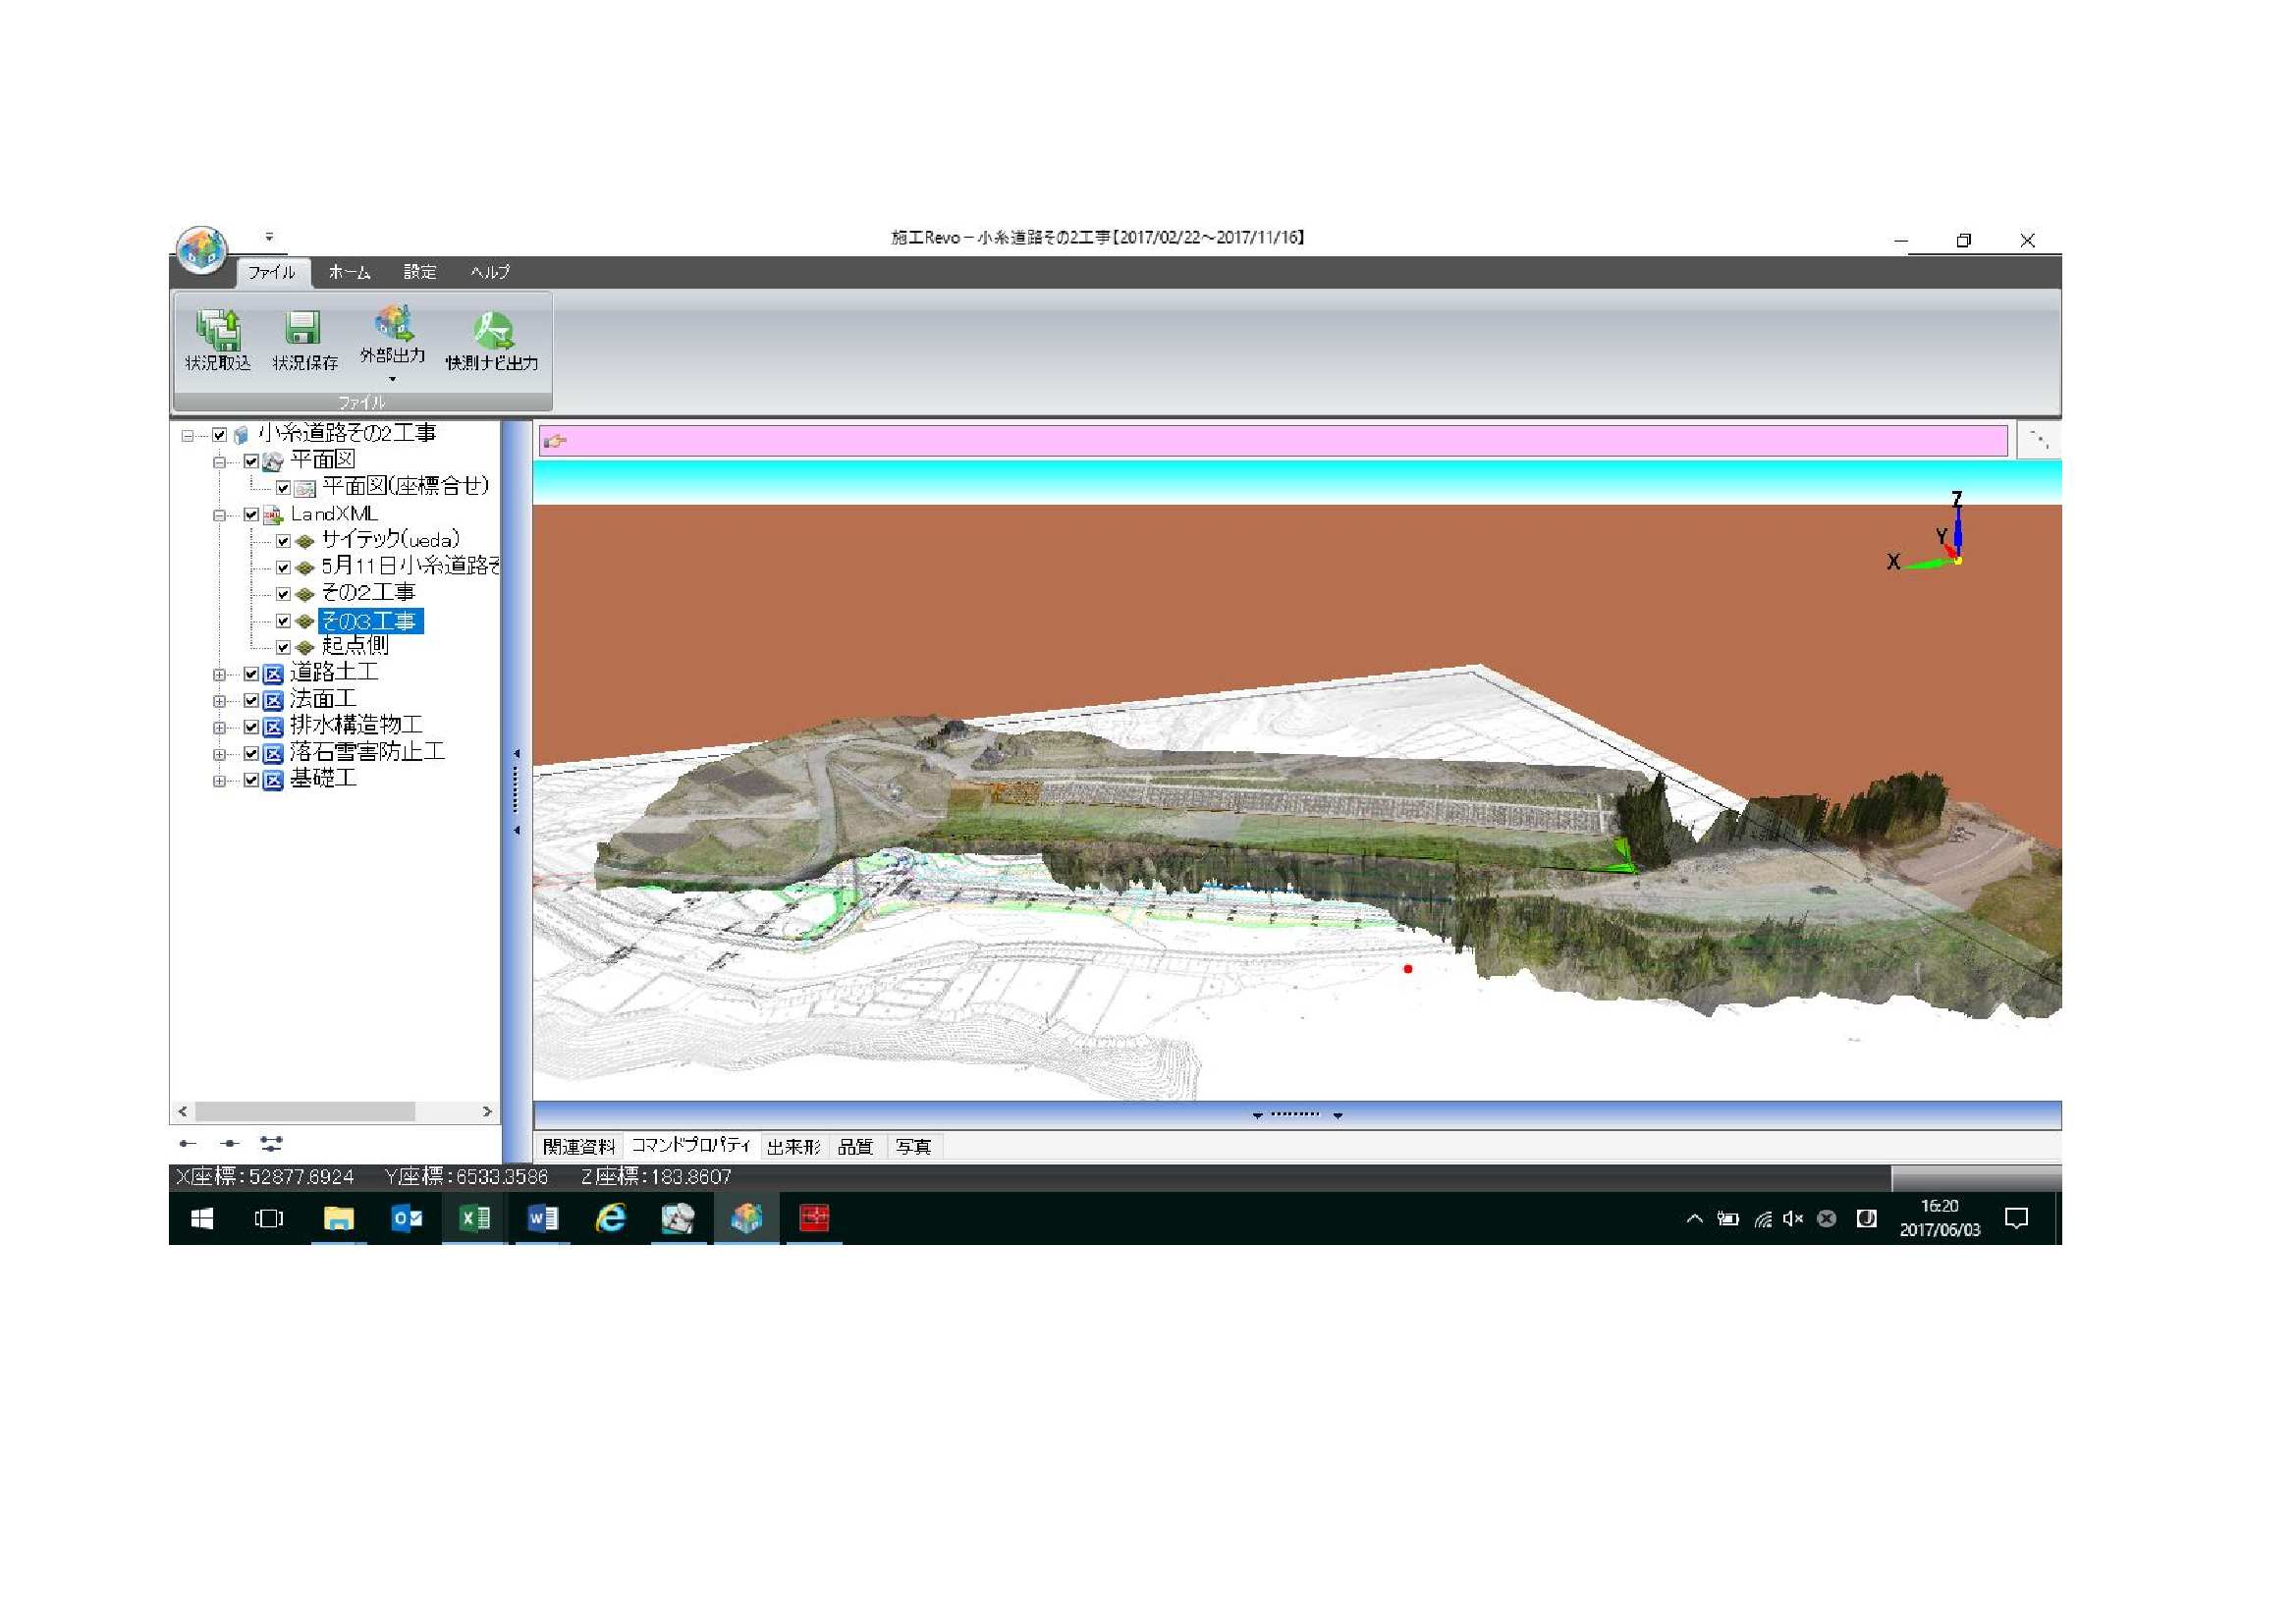Click the tree settings icon below the tree panel
This screenshot has height=1623, width=2296.
coord(271,1143)
